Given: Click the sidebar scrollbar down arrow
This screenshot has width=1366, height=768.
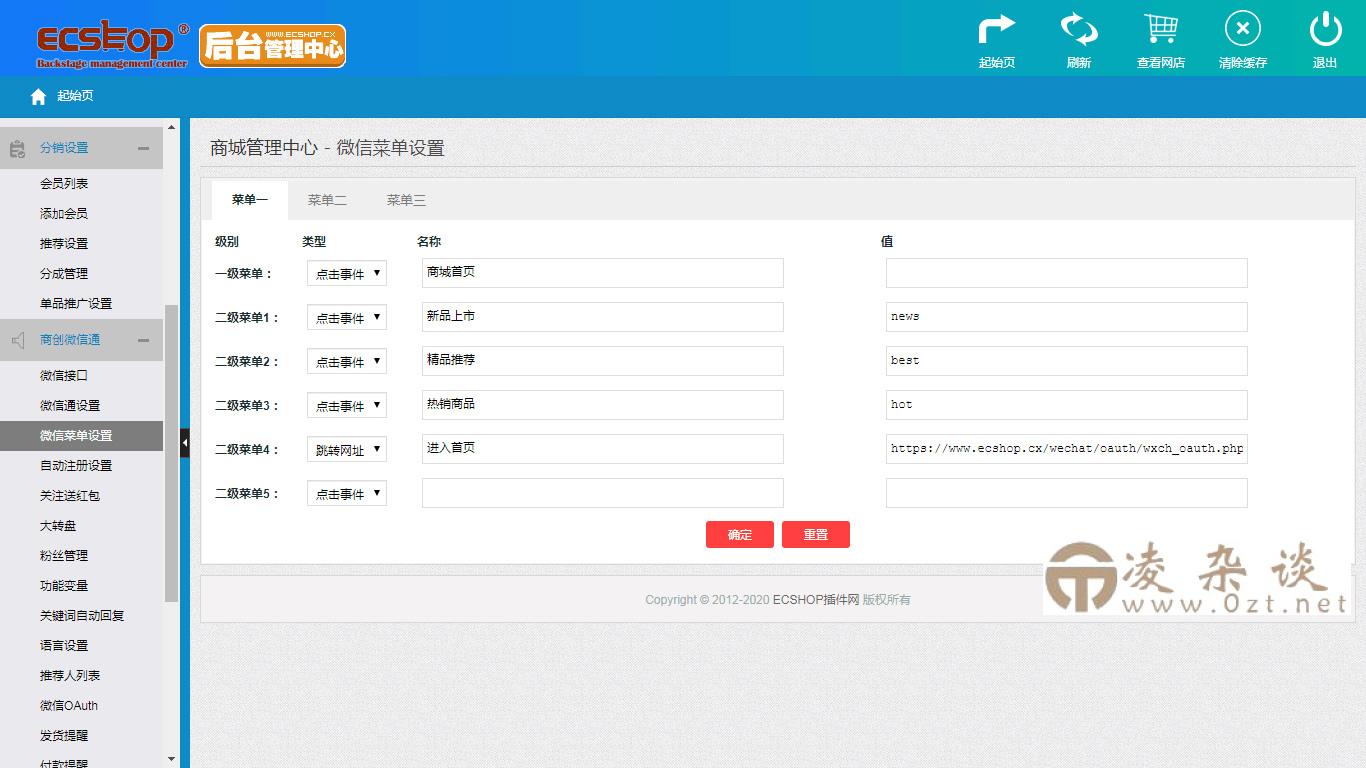Looking at the screenshot, I should click(171, 760).
